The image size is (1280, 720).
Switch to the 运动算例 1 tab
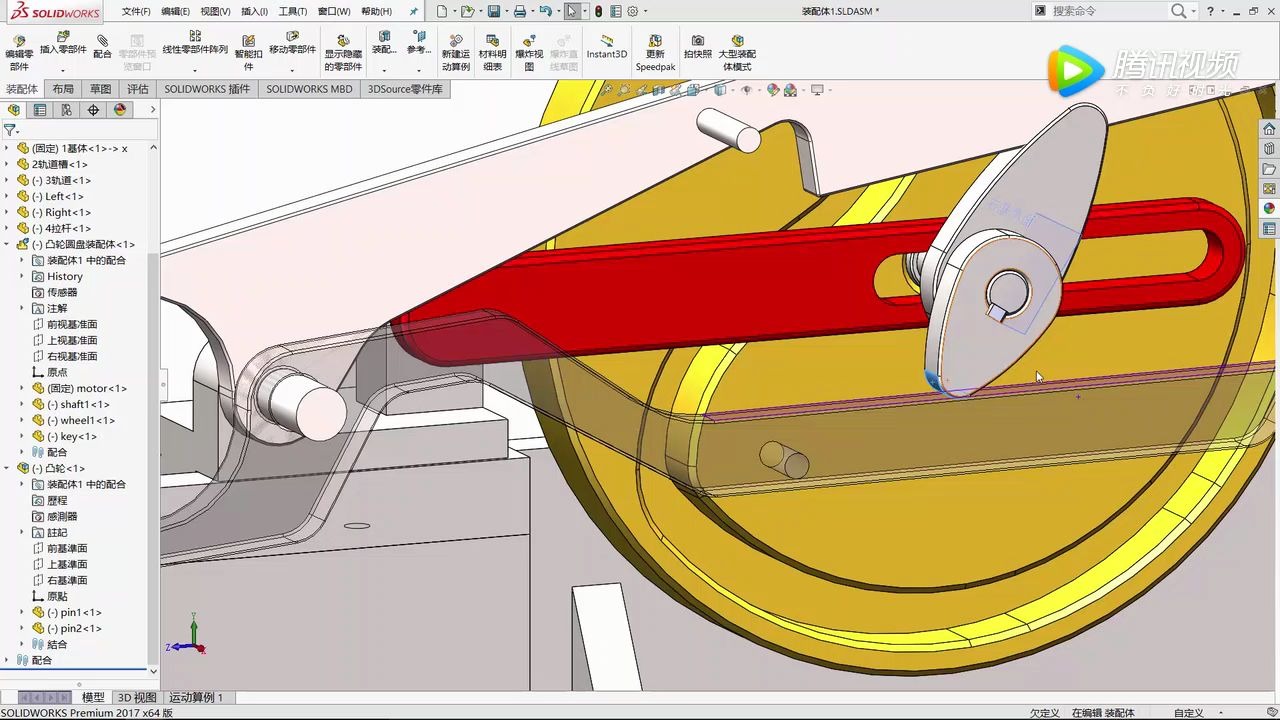pyautogui.click(x=196, y=697)
